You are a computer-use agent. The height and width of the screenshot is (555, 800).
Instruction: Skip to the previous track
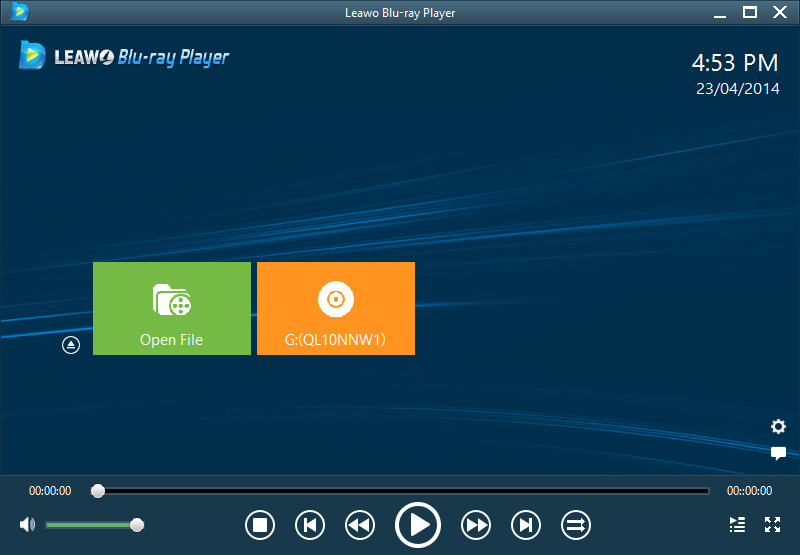coord(310,524)
